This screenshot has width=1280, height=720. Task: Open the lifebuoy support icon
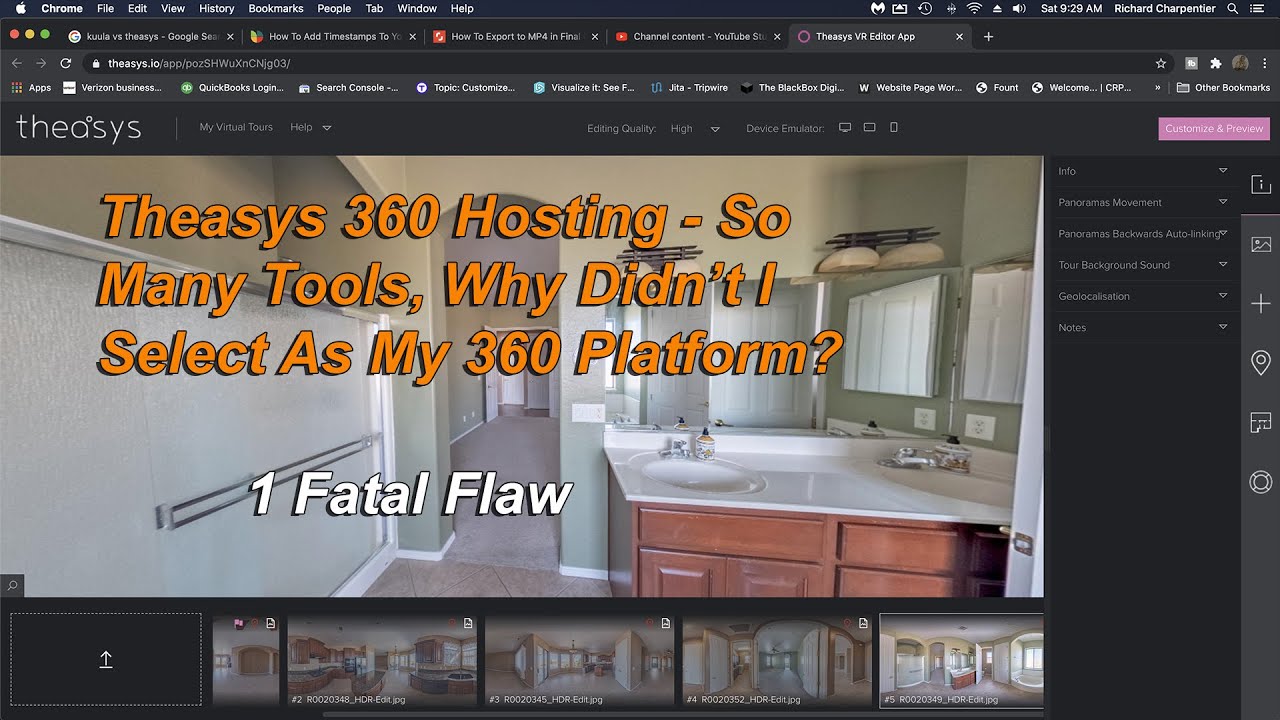pyautogui.click(x=1260, y=482)
